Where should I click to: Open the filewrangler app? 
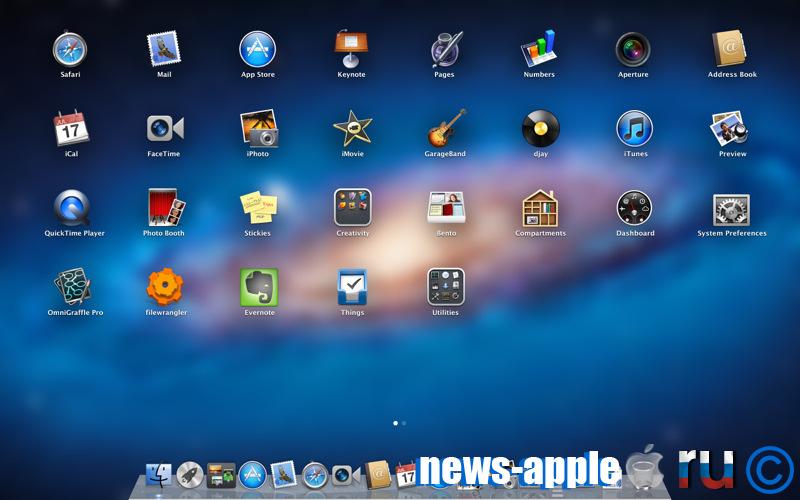[x=165, y=287]
